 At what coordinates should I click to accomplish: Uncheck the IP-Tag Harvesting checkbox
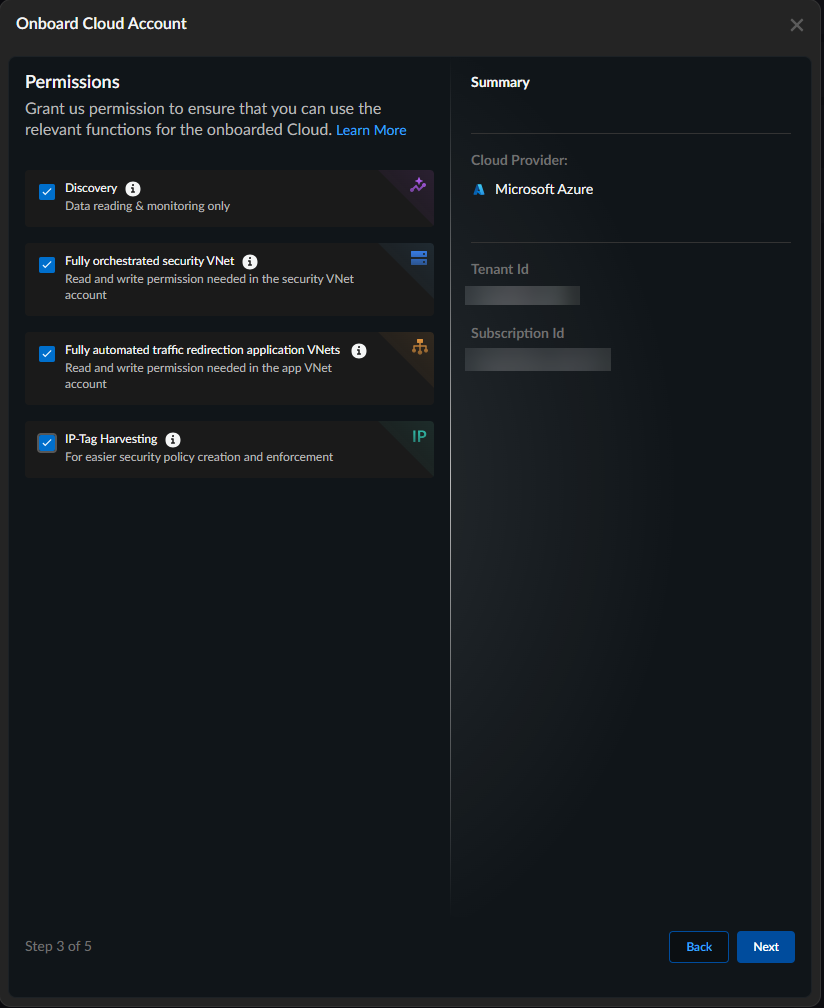pos(47,443)
